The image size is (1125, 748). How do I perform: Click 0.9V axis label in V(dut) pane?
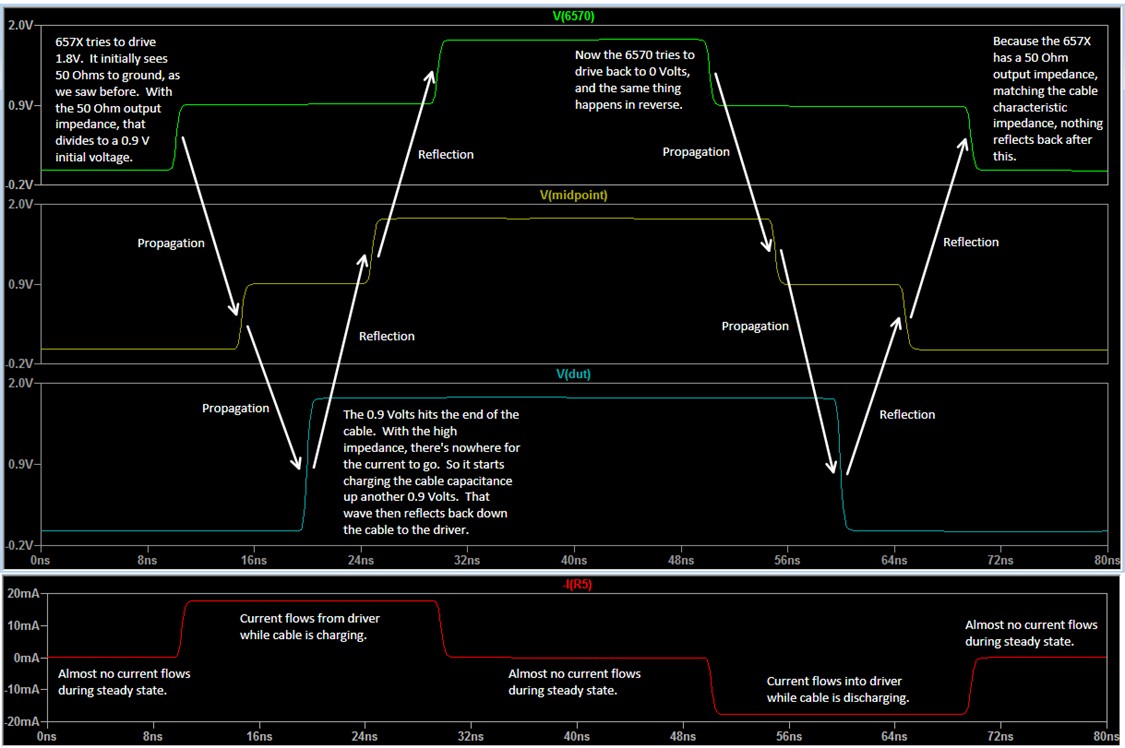(x=20, y=465)
